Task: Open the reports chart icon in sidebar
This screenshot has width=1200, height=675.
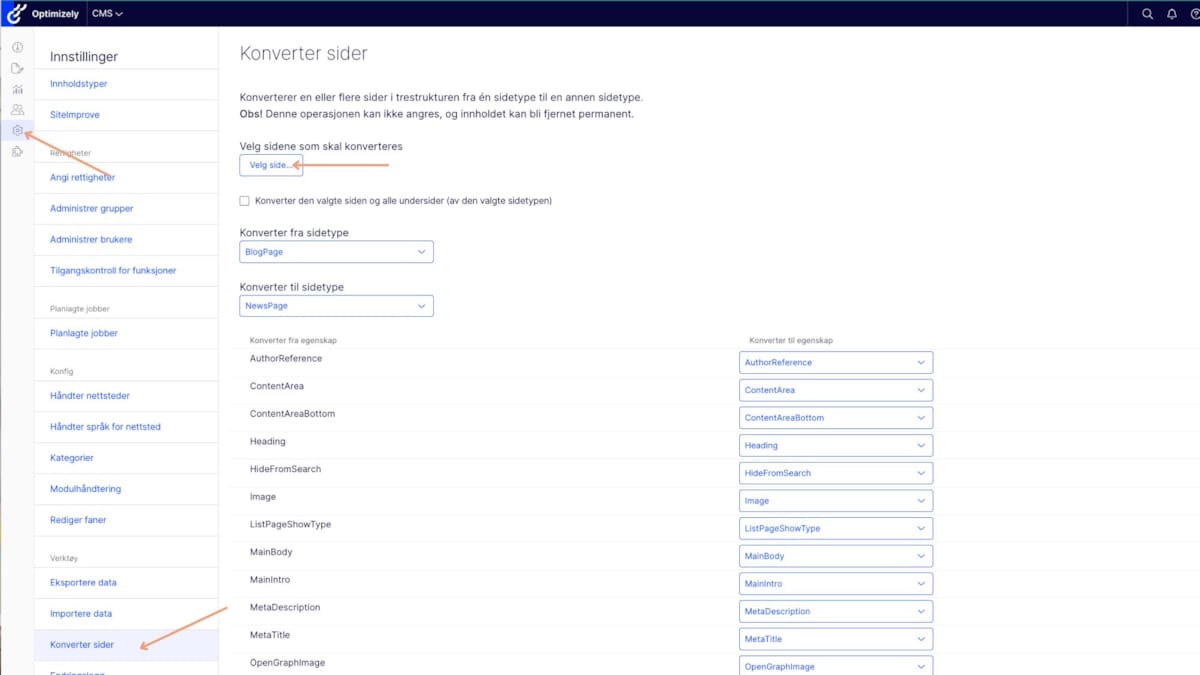Action: click(x=17, y=89)
